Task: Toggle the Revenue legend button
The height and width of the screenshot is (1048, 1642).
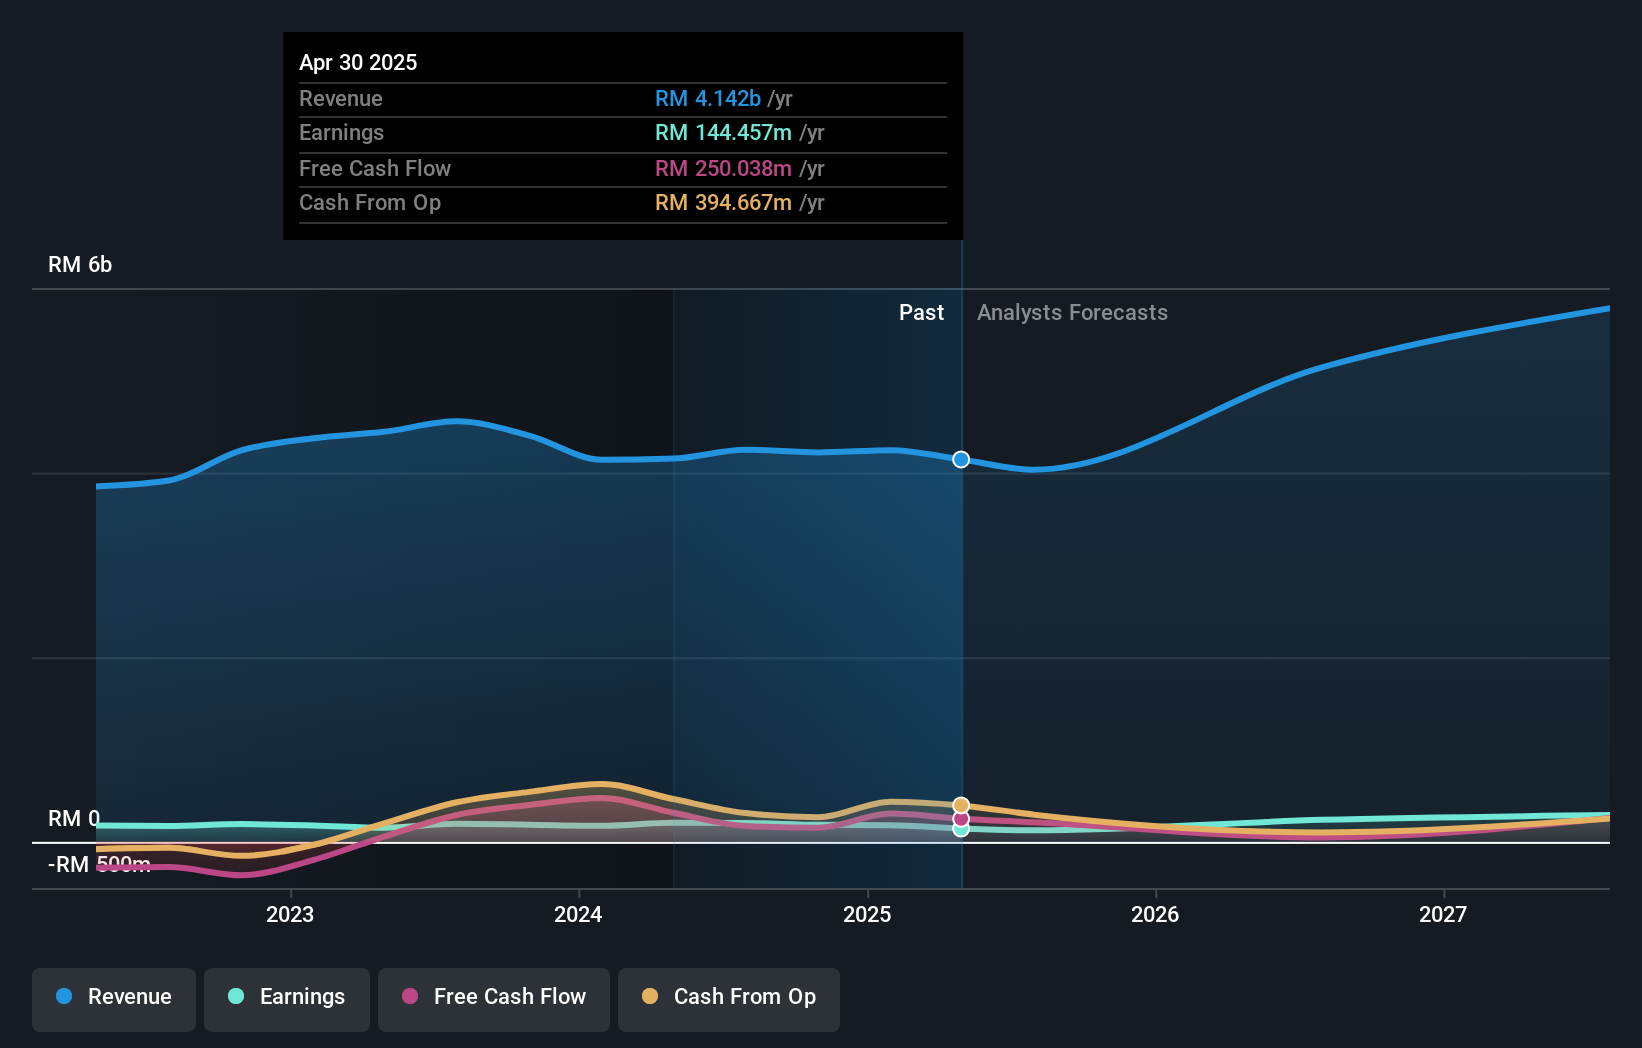Action: pyautogui.click(x=114, y=999)
